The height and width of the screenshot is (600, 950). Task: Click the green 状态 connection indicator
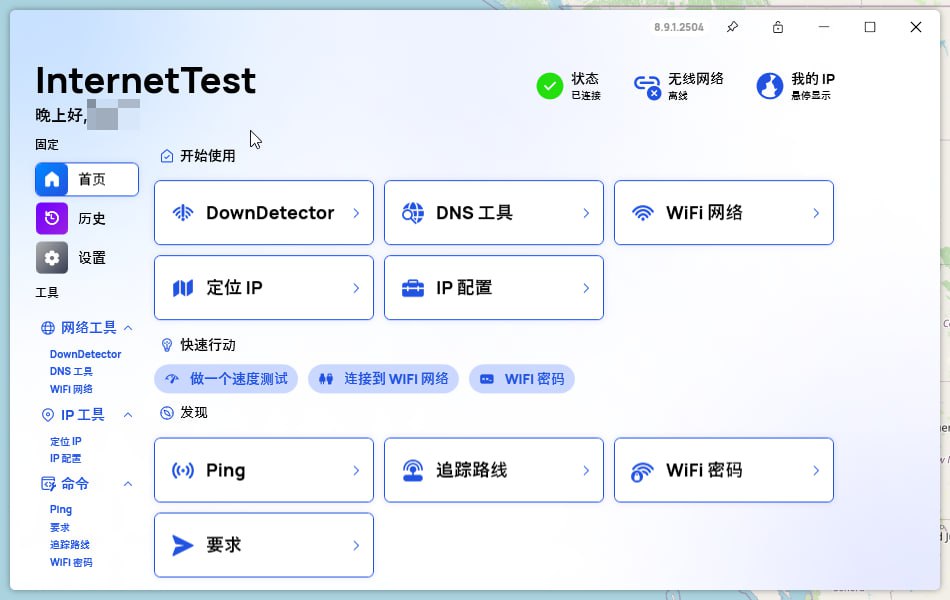pos(550,86)
